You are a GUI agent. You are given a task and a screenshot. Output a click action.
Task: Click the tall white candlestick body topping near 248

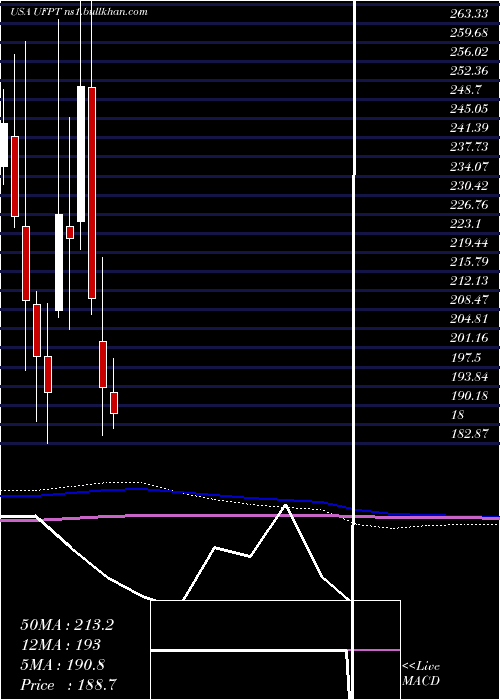coord(81,154)
